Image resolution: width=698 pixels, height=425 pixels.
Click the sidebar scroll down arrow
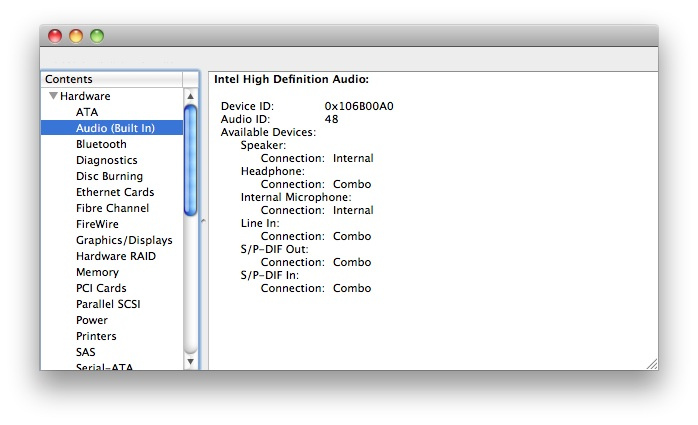[191, 361]
